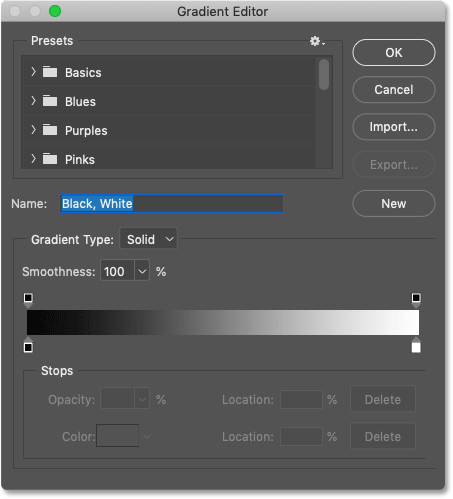Create a gradient with New button
Viewport: 453px width, 499px height.
(394, 204)
